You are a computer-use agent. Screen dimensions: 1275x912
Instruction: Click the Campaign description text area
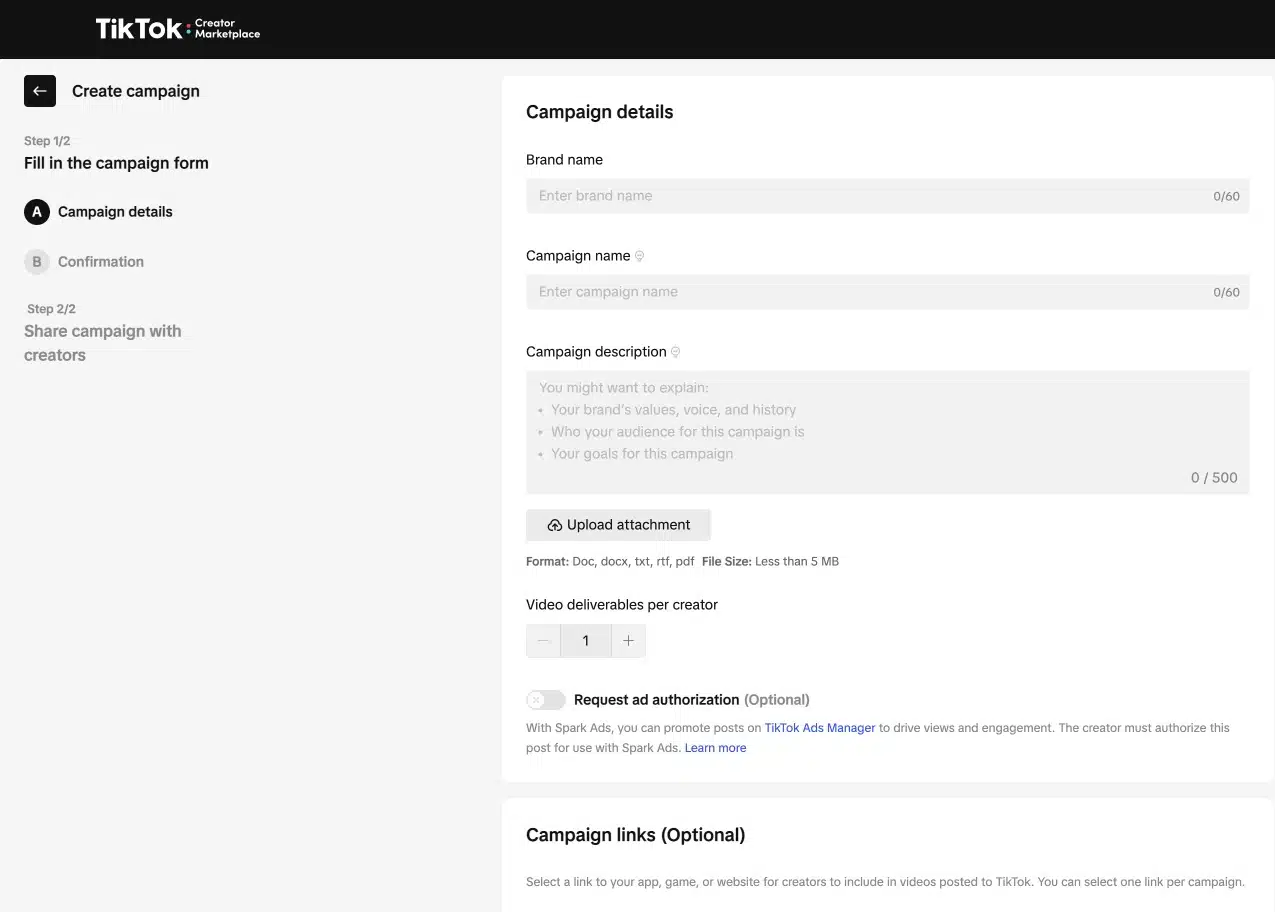click(x=886, y=432)
